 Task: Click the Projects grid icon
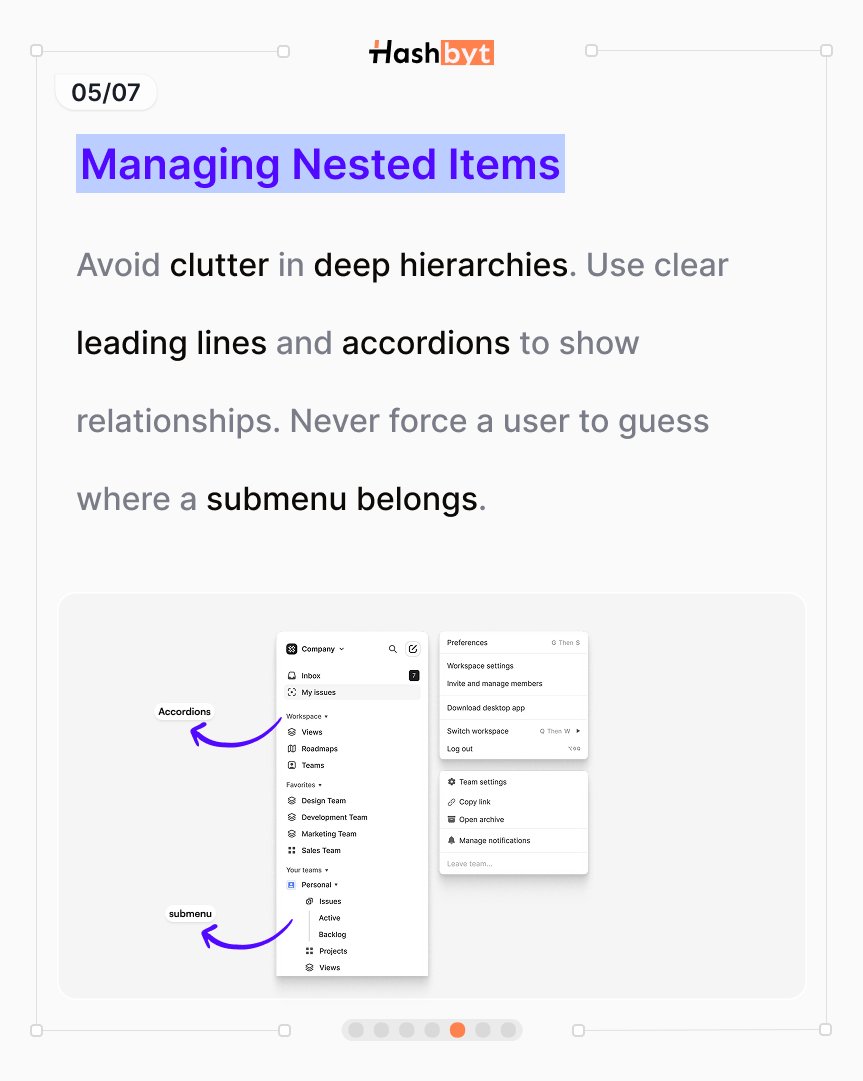tap(309, 951)
